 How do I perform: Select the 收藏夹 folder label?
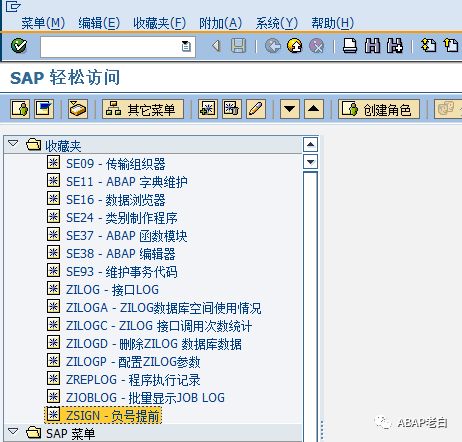click(63, 146)
